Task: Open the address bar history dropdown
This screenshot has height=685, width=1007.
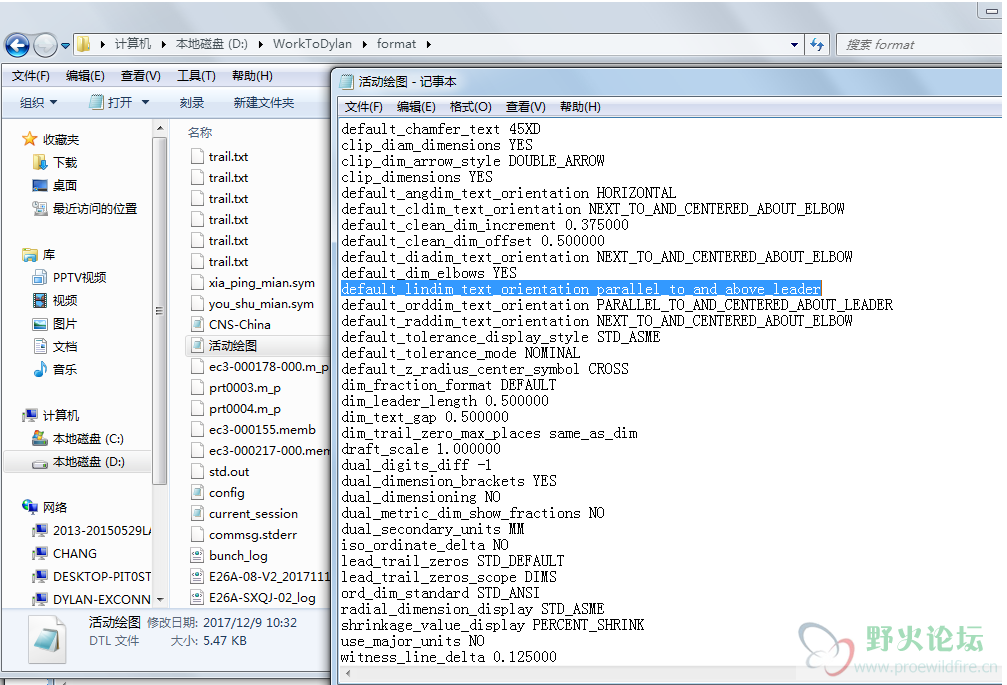Action: pos(794,44)
